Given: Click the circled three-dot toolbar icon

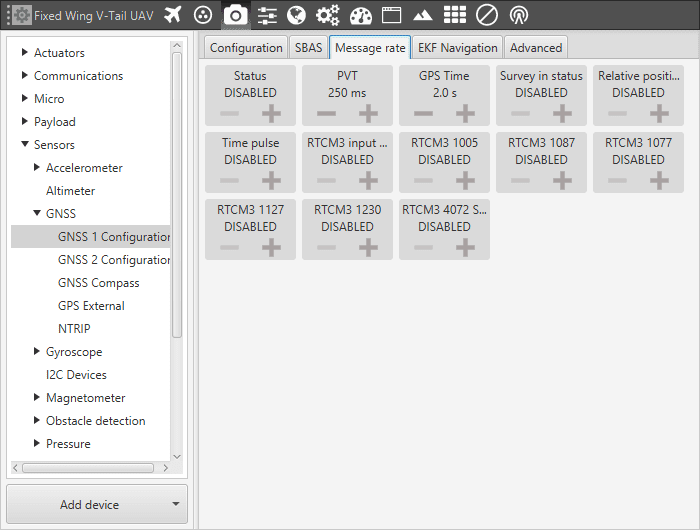Looking at the screenshot, I should point(203,15).
